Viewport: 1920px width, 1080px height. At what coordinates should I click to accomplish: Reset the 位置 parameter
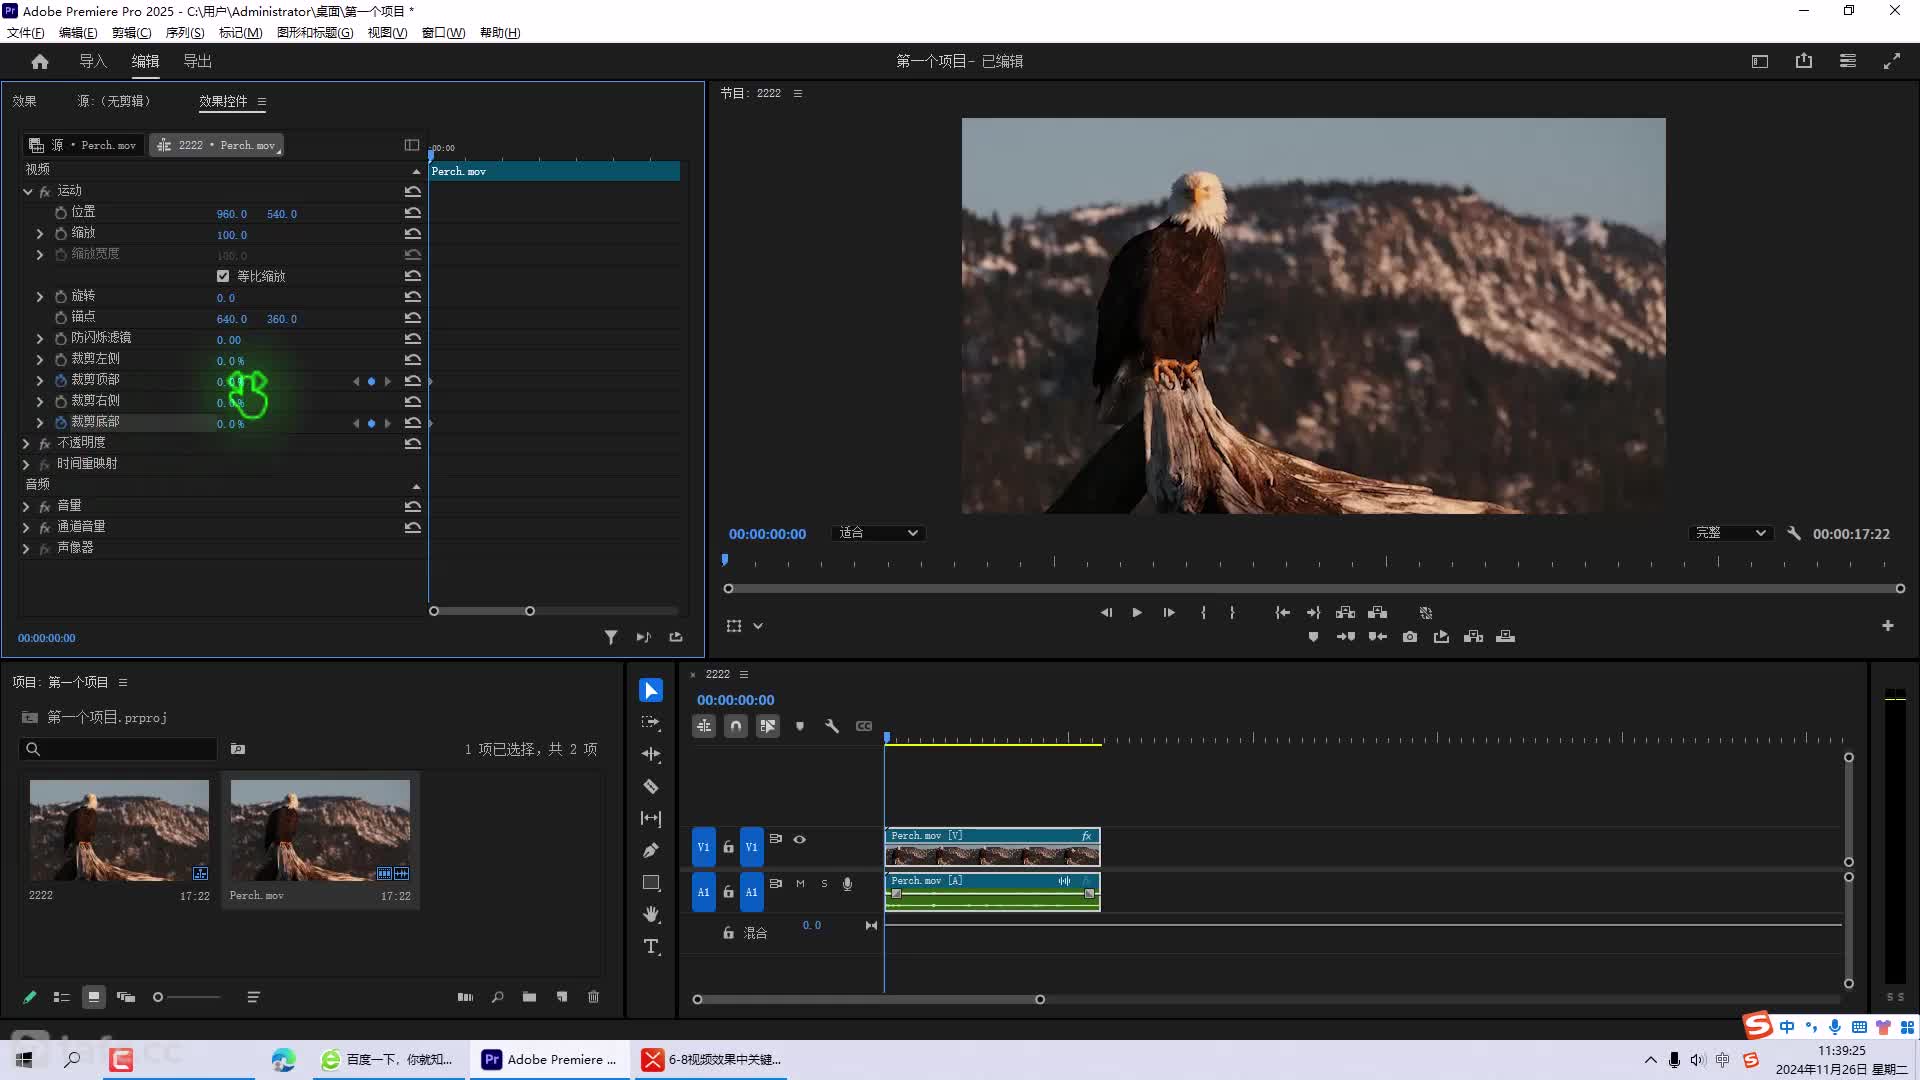coord(412,212)
